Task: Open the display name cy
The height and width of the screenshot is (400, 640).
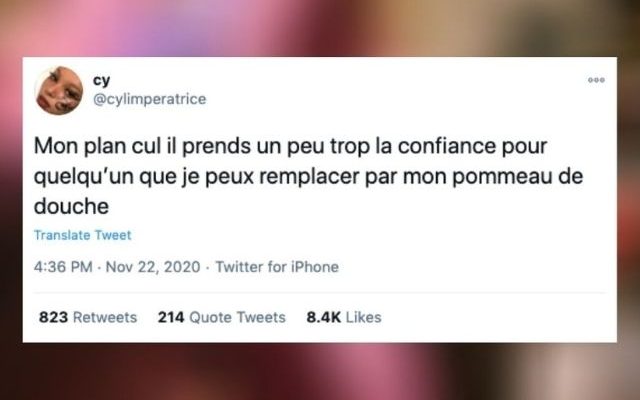Action: (102, 80)
